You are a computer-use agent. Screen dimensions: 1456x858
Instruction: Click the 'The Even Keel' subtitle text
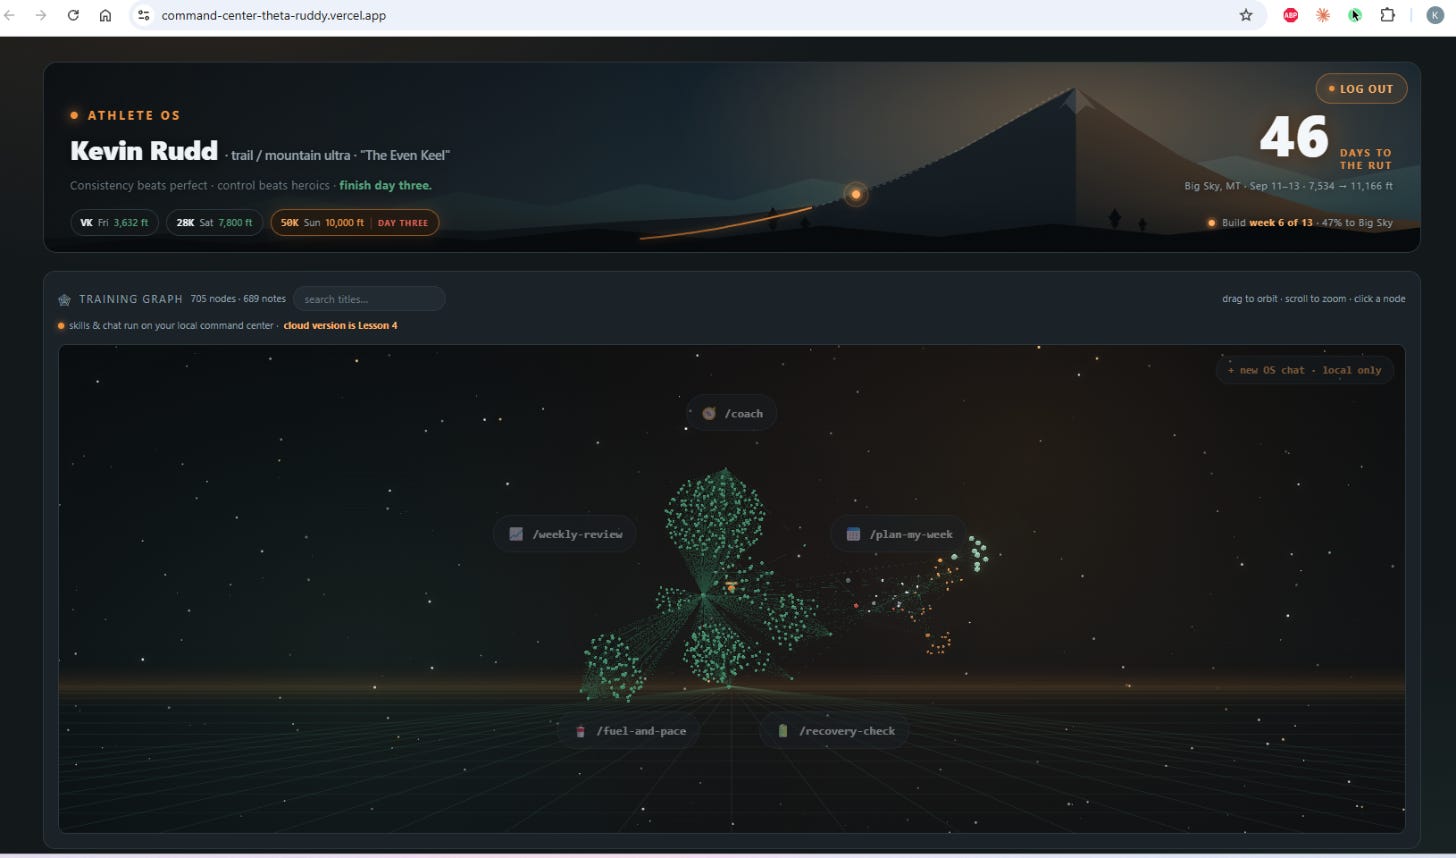pos(405,155)
